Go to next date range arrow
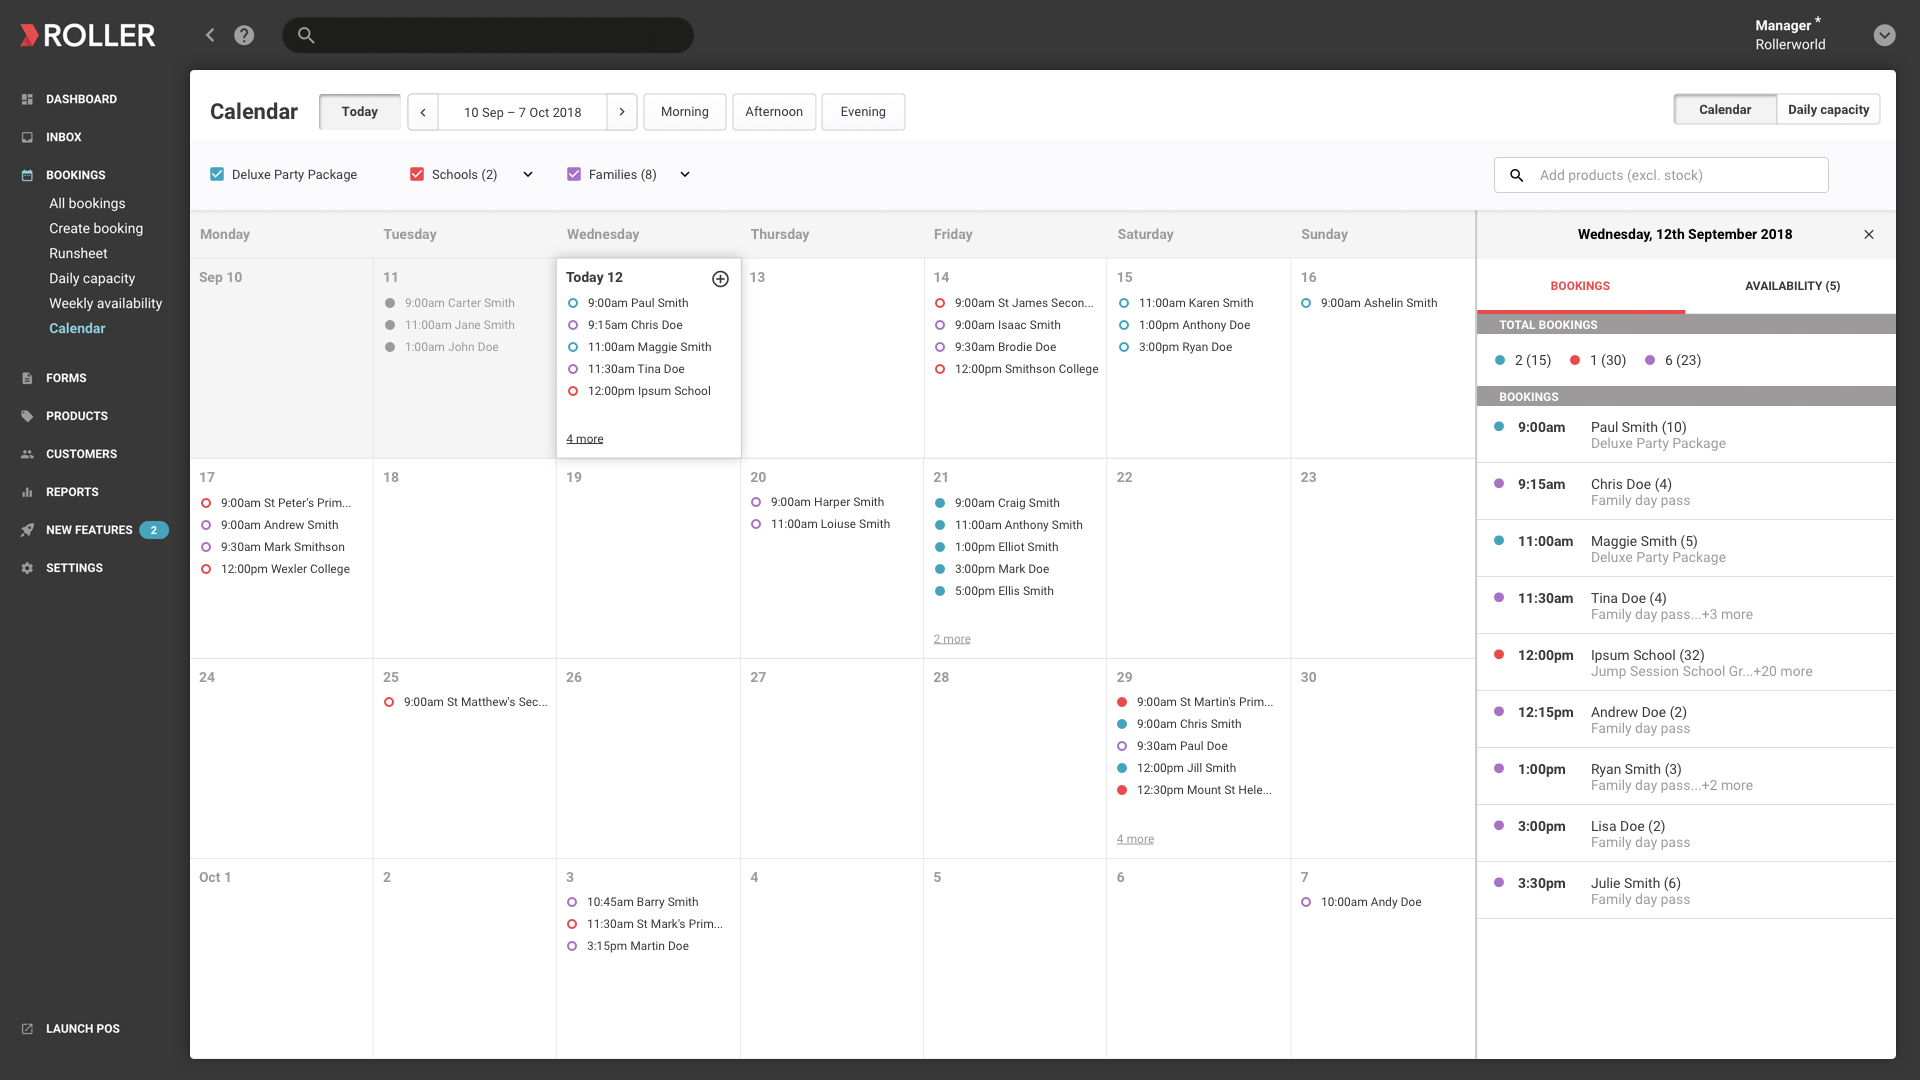This screenshot has width=1920, height=1080. coord(622,112)
